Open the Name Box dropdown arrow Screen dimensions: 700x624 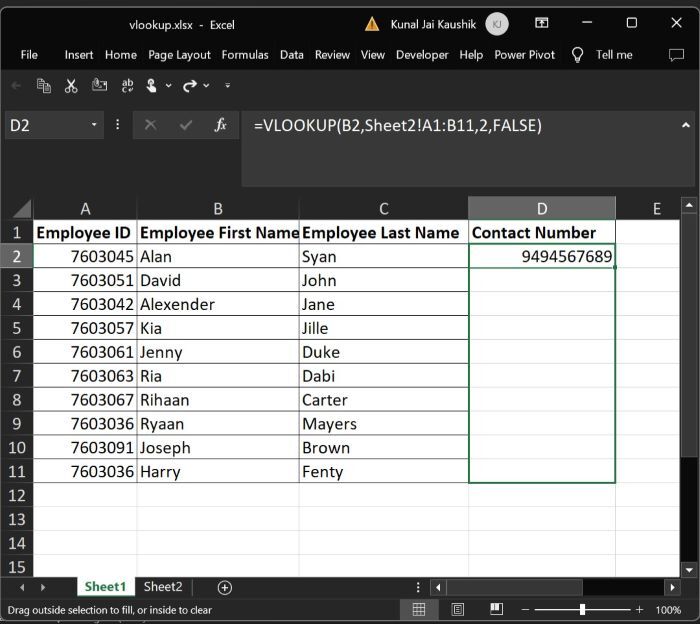pos(94,125)
